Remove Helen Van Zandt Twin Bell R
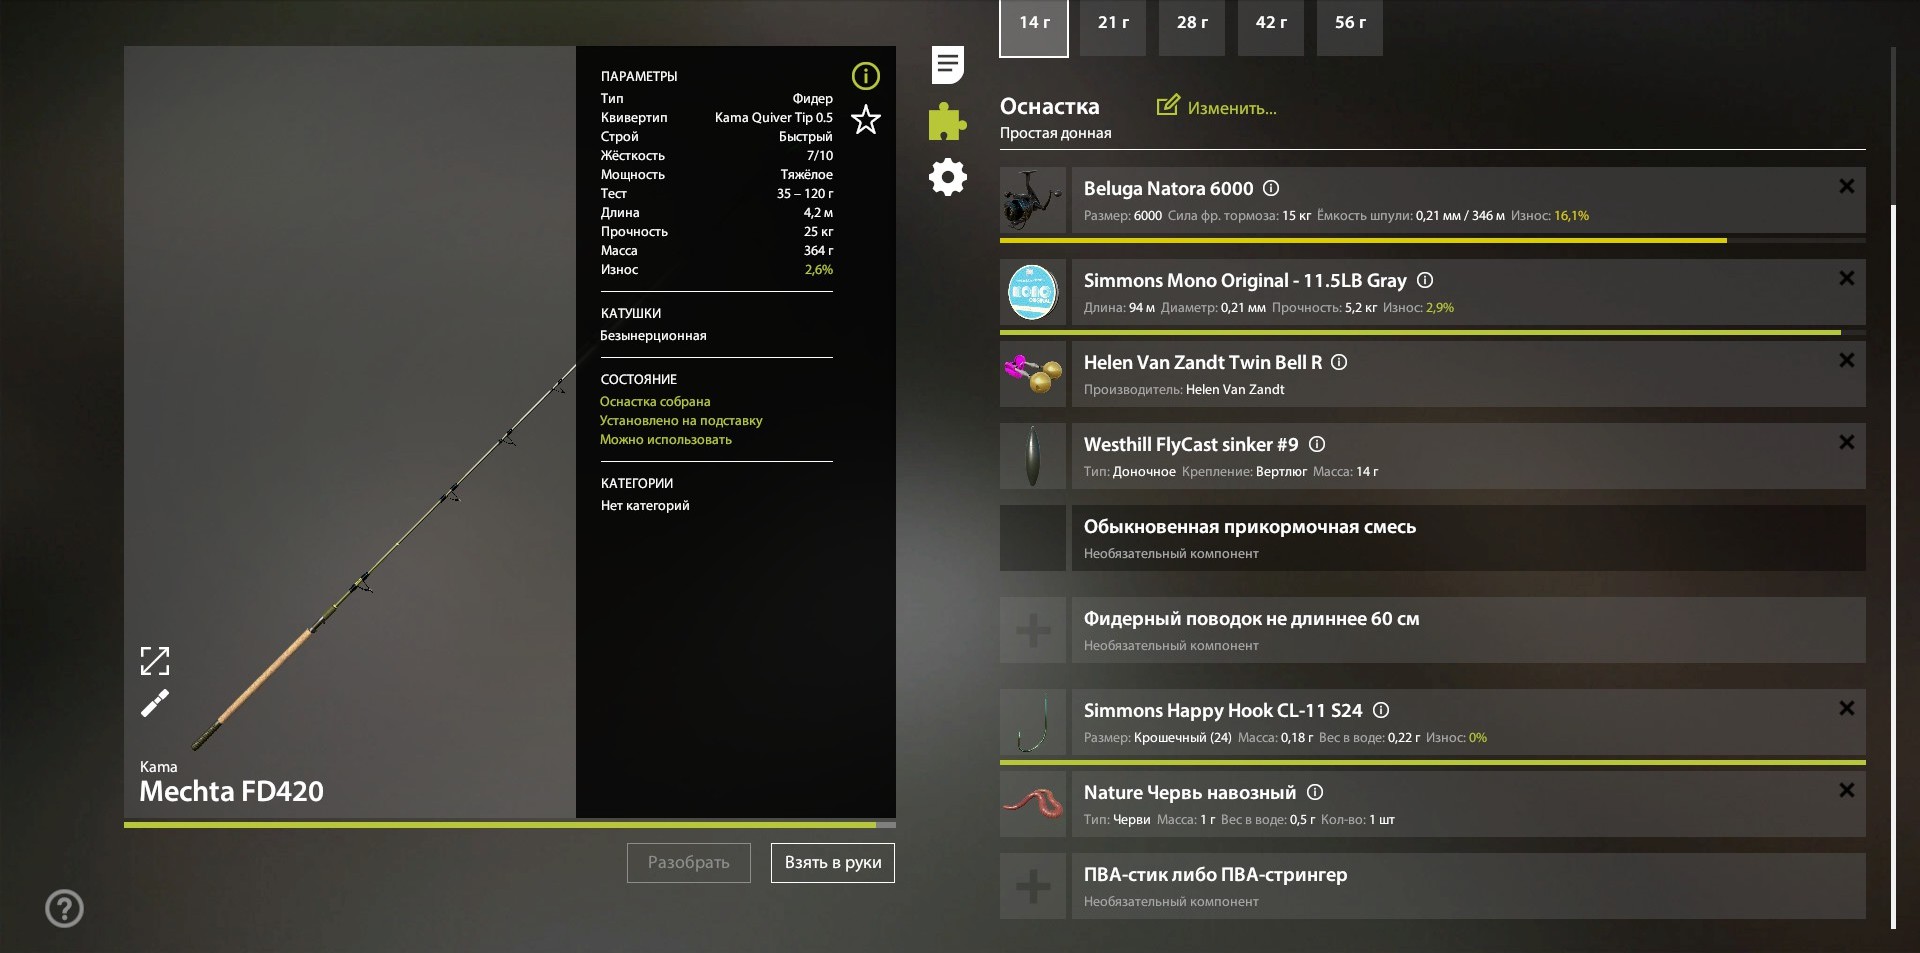Image resolution: width=1920 pixels, height=953 pixels. 1846,360
